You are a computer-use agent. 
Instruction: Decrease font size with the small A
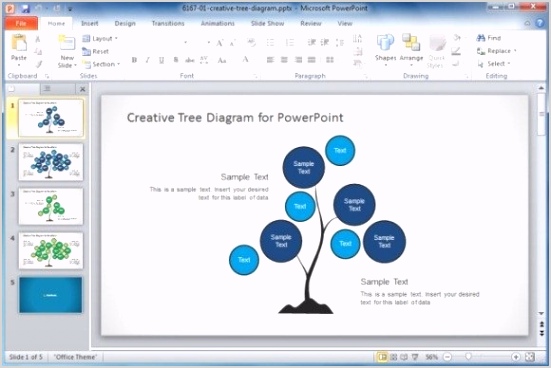click(x=232, y=43)
